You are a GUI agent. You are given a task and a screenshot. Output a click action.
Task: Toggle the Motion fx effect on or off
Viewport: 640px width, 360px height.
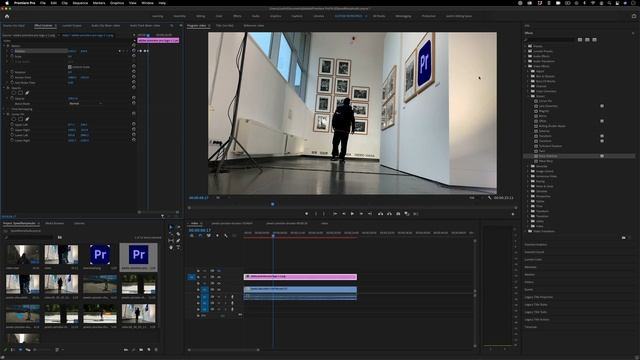(8, 46)
